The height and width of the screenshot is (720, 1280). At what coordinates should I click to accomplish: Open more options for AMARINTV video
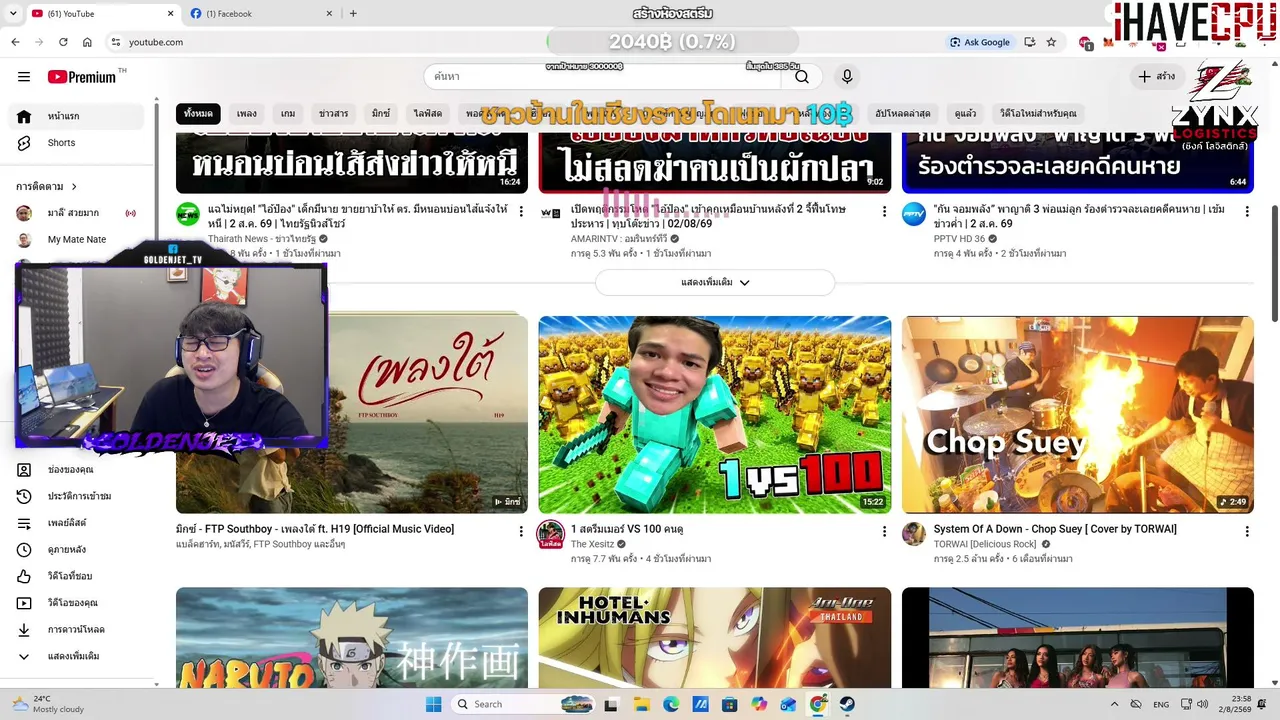[884, 211]
